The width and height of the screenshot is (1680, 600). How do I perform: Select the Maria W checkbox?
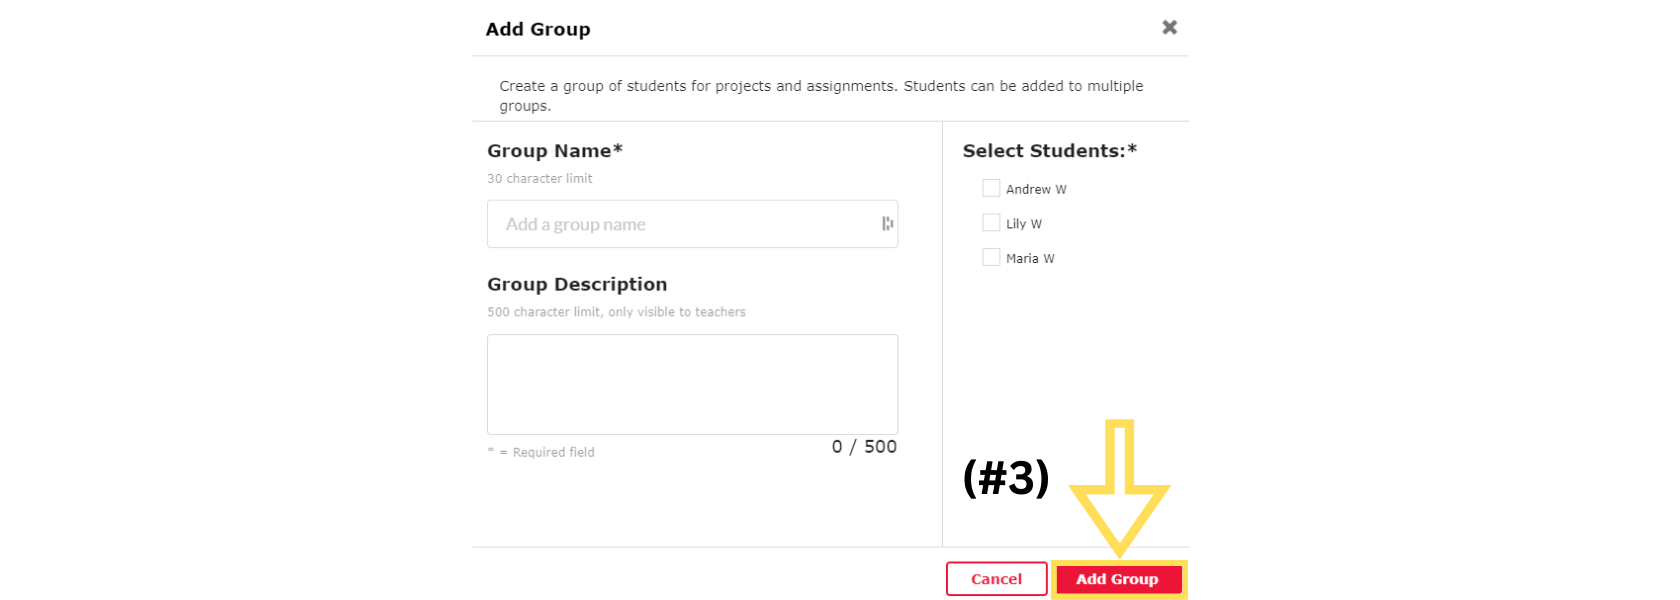(991, 257)
